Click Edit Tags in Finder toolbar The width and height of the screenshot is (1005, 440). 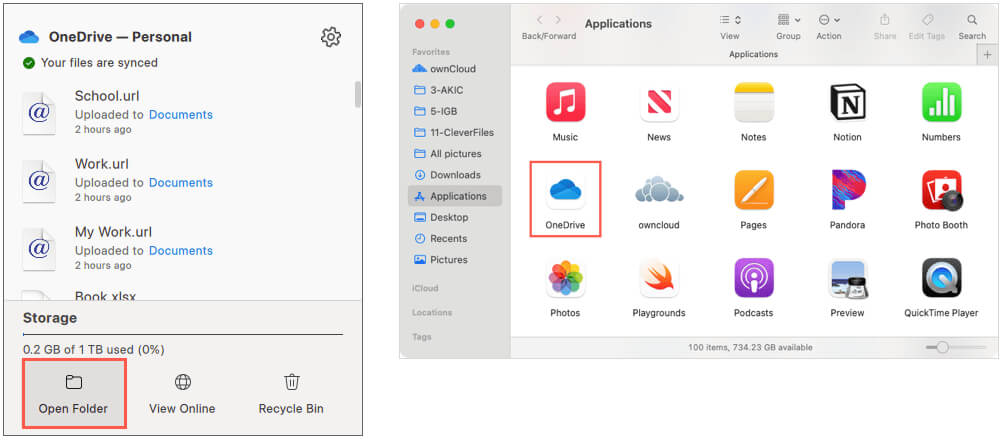click(x=926, y=20)
